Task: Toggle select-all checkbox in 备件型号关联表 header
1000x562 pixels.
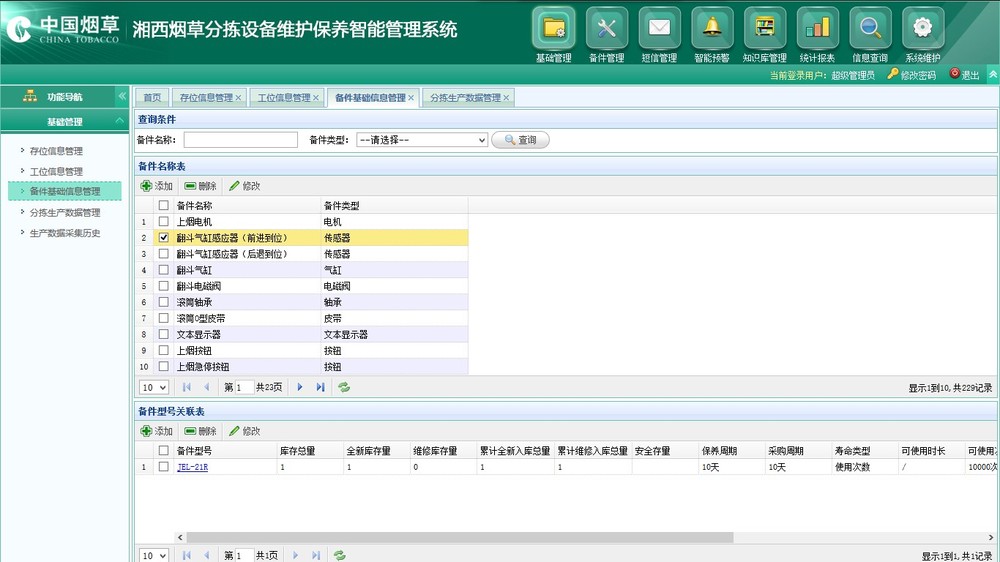Action: pos(164,450)
